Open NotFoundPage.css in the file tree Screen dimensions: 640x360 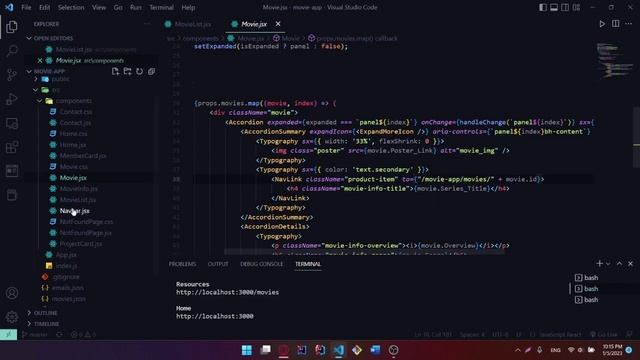click(86, 222)
